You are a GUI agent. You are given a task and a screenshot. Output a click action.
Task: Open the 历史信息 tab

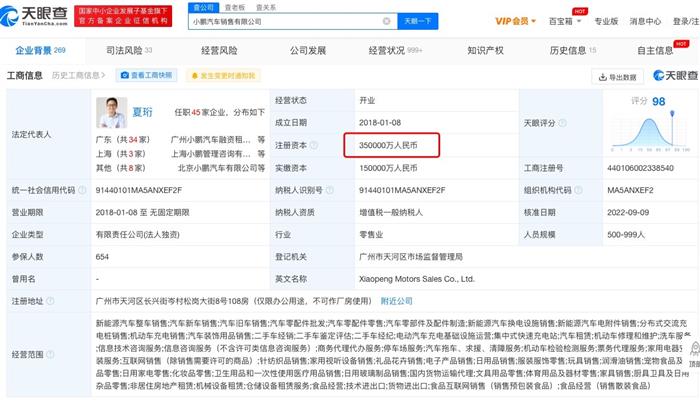(x=573, y=50)
